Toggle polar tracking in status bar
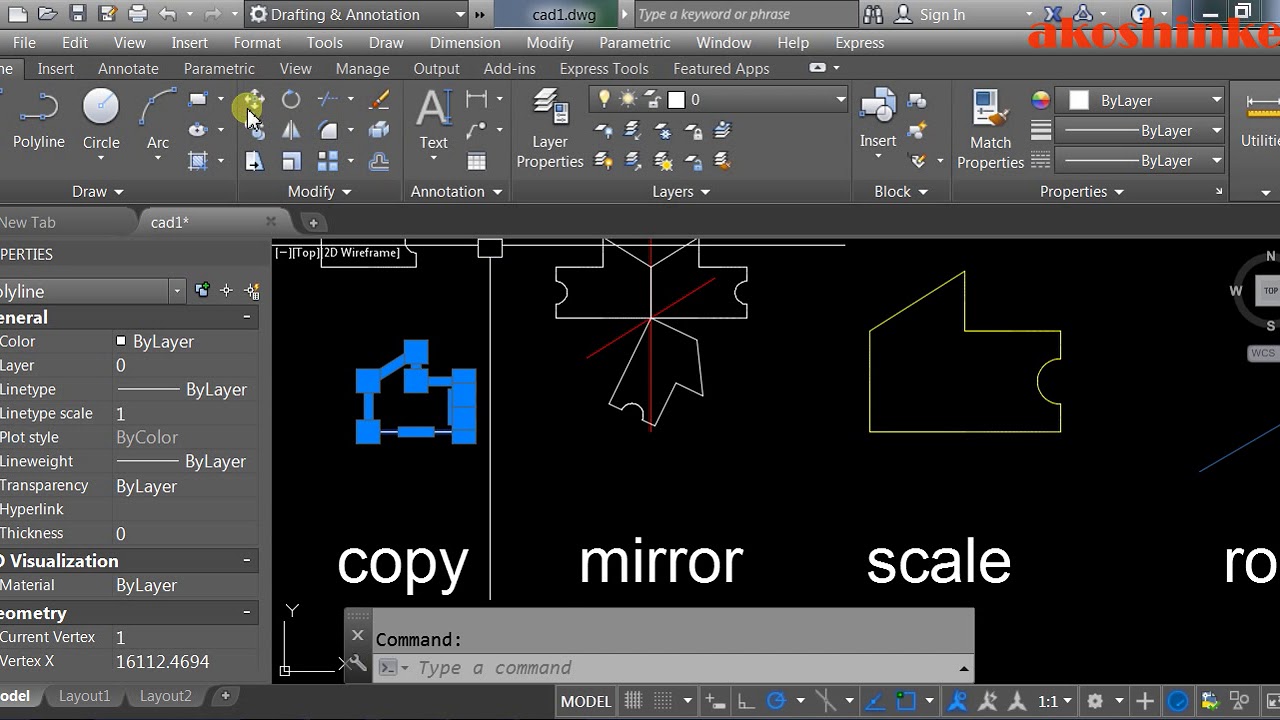The width and height of the screenshot is (1280, 720). click(775, 701)
